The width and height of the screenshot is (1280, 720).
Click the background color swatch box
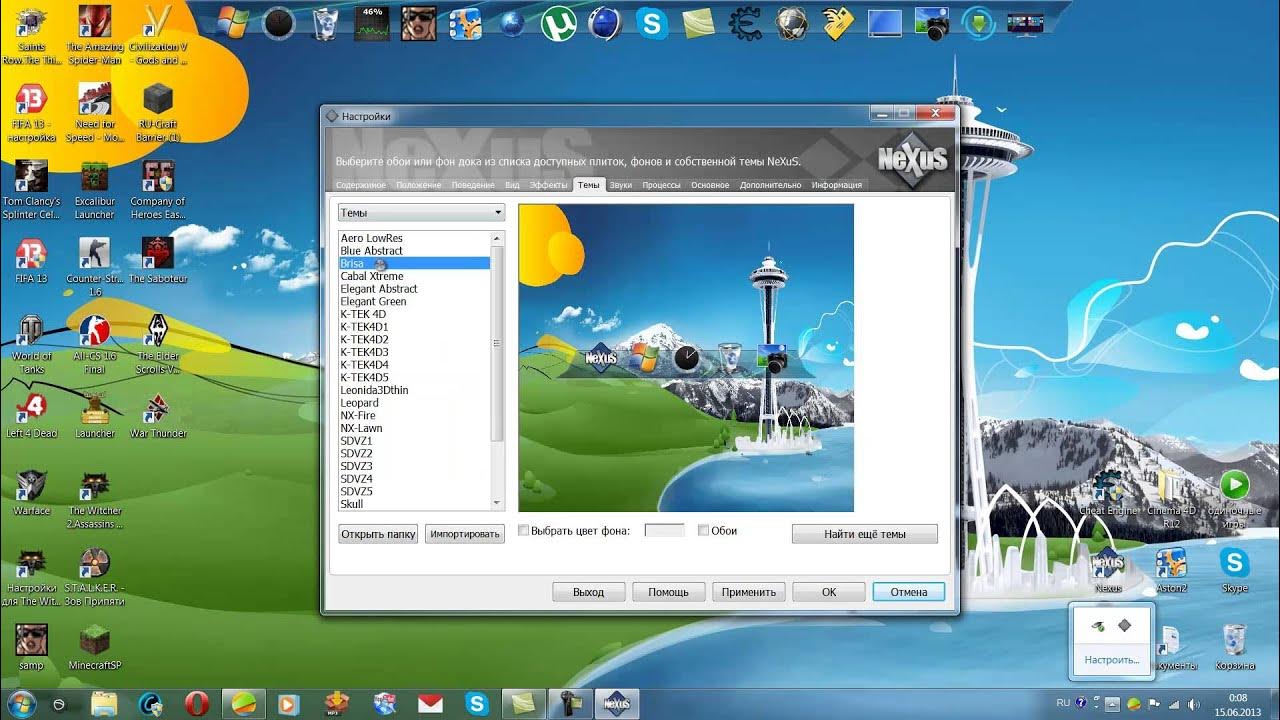tap(665, 531)
